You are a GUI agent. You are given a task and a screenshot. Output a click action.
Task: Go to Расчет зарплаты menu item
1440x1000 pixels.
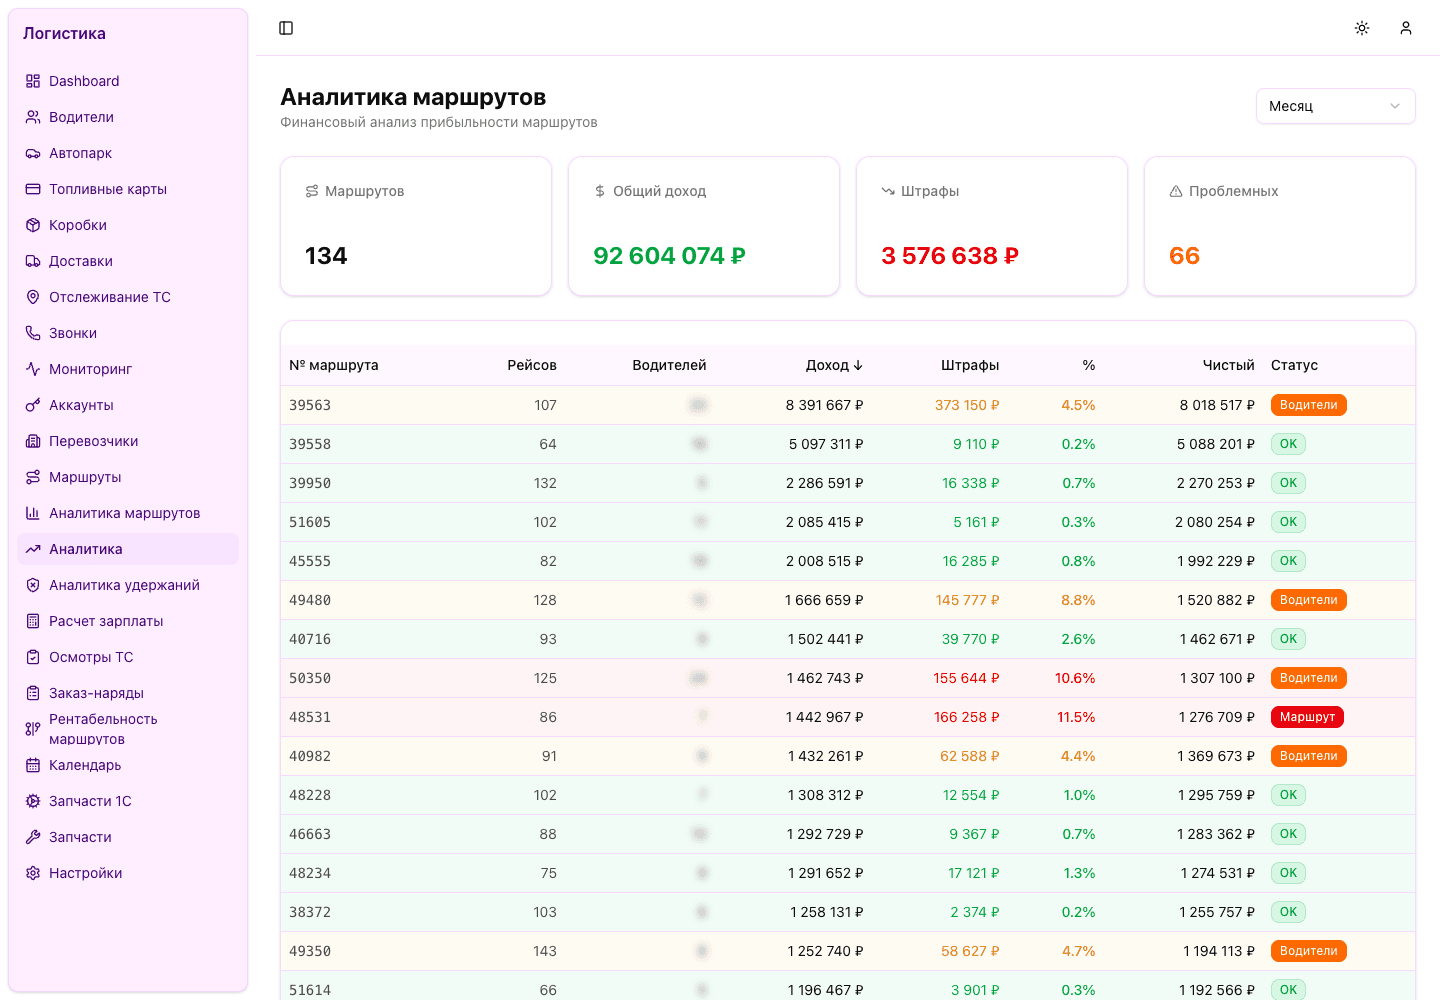tap(128, 621)
